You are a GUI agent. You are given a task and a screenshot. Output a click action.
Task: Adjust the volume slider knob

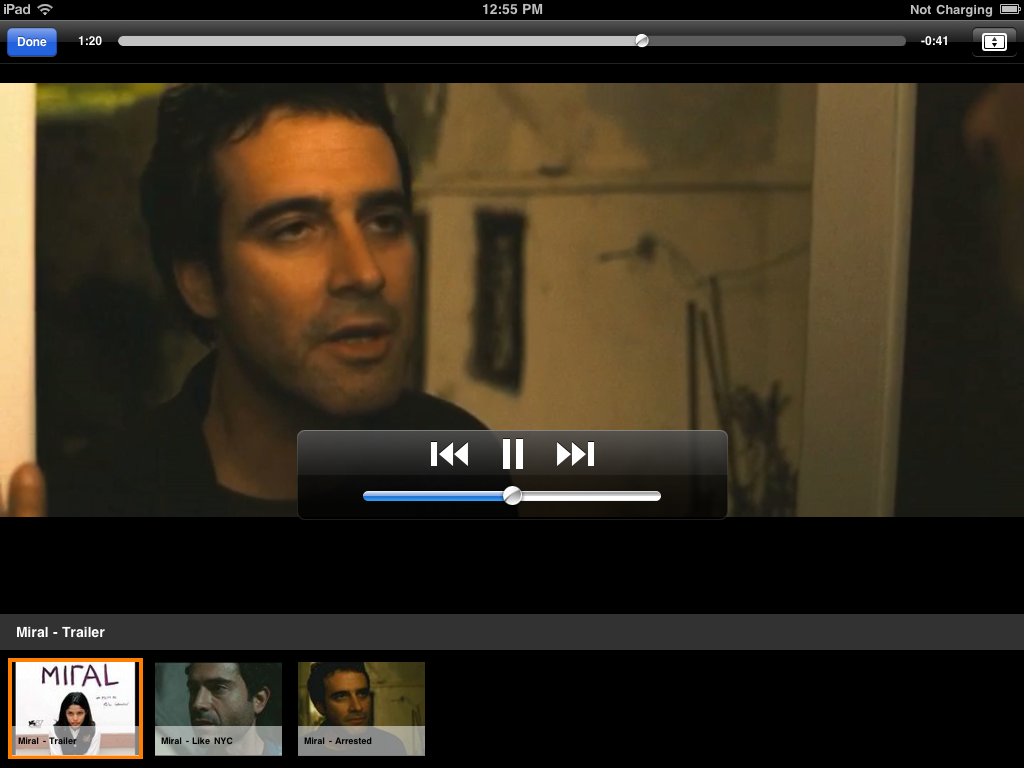click(513, 496)
